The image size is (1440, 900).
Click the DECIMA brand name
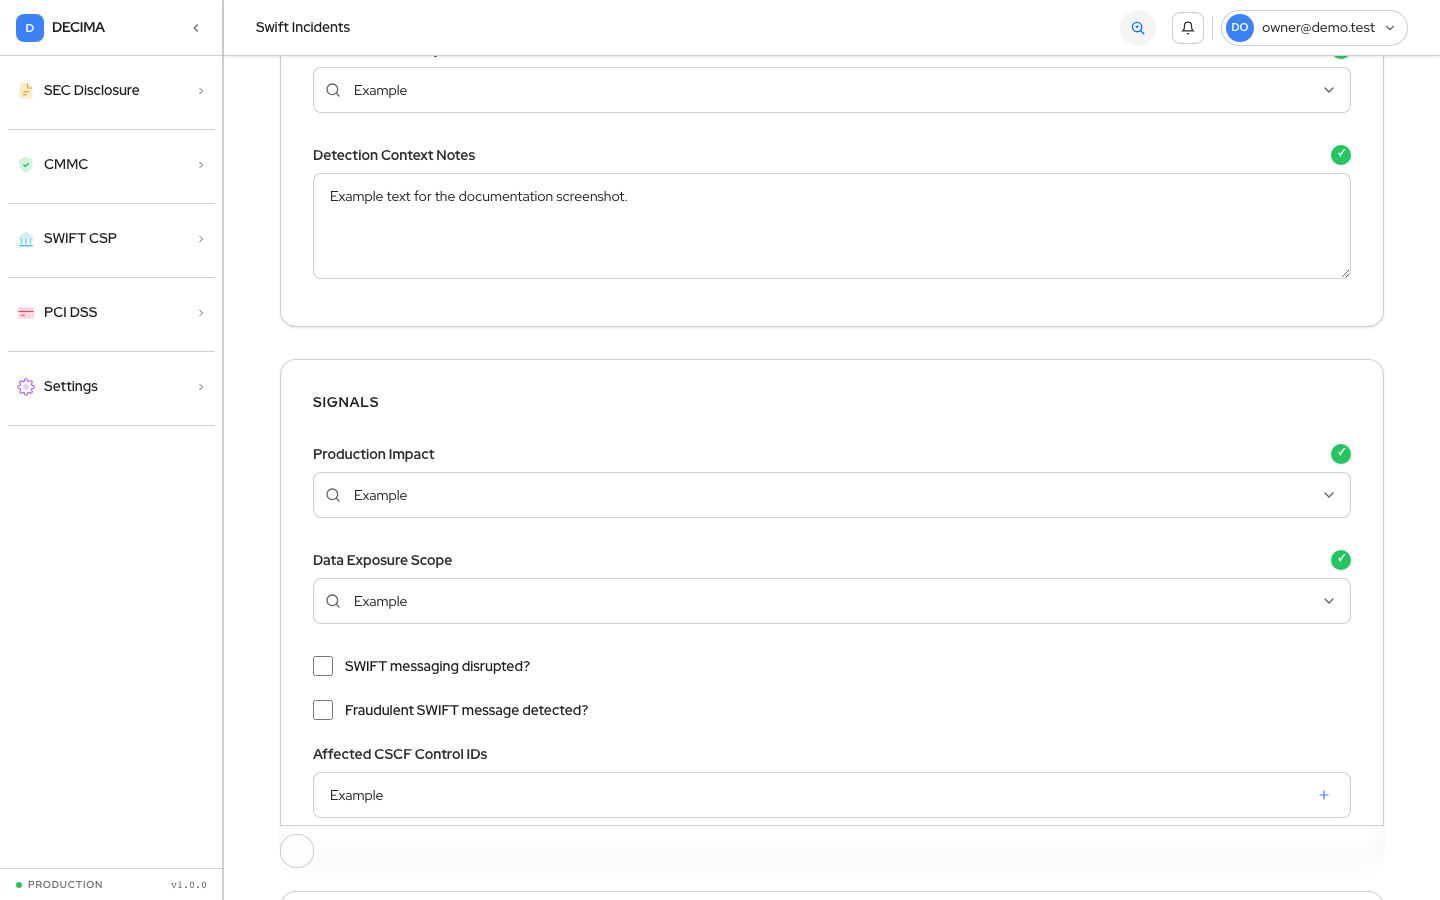click(x=78, y=28)
